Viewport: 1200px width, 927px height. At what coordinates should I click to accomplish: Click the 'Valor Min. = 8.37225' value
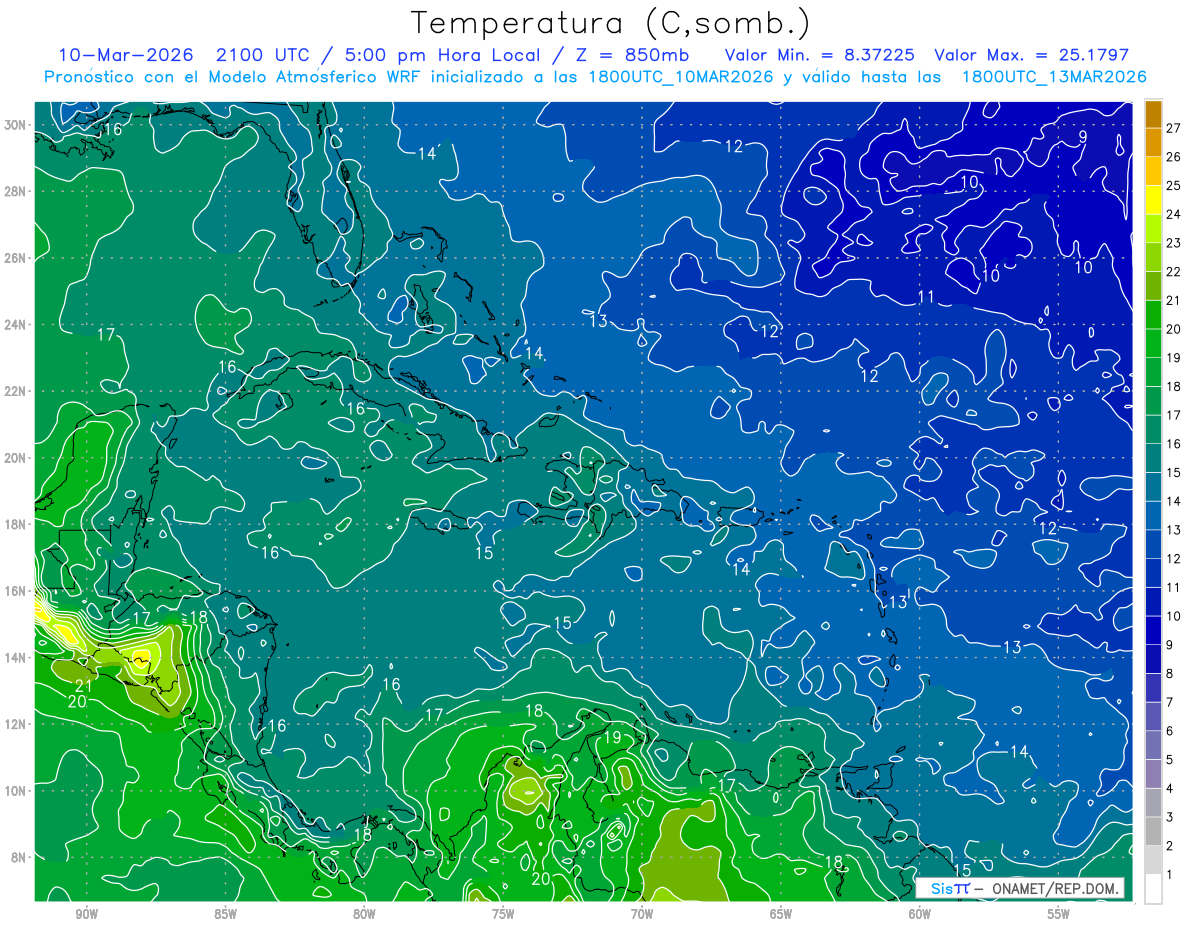(820, 55)
